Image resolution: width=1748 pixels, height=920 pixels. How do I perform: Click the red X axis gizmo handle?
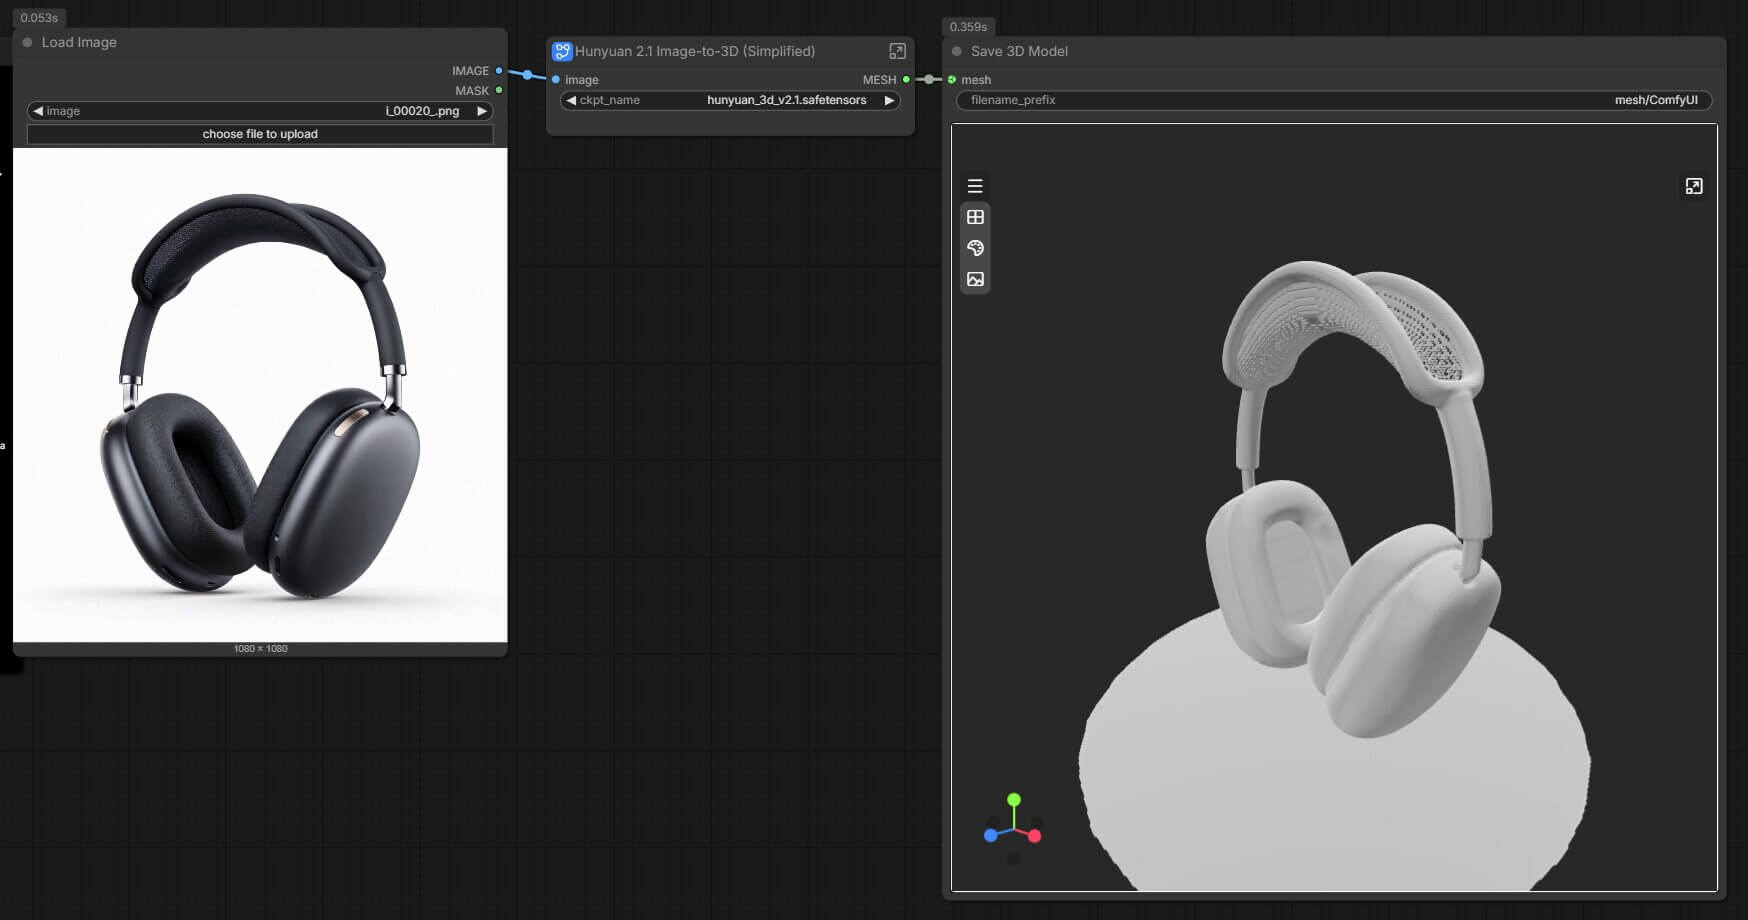point(1035,836)
